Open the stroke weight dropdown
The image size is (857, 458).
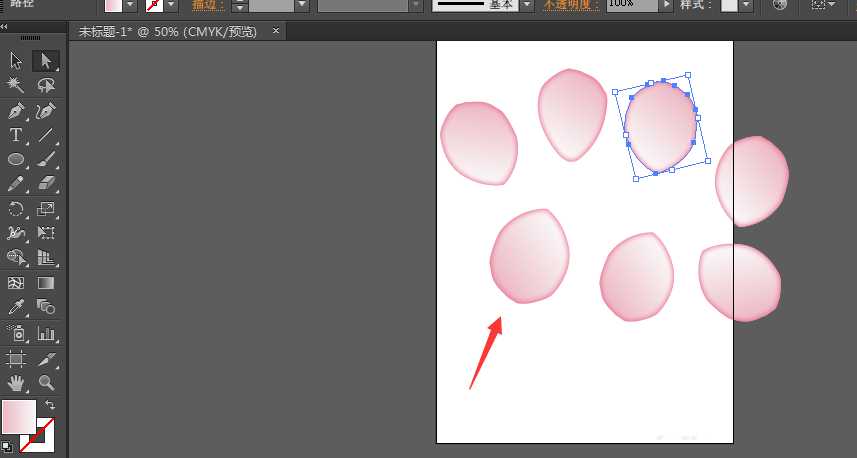[x=302, y=5]
